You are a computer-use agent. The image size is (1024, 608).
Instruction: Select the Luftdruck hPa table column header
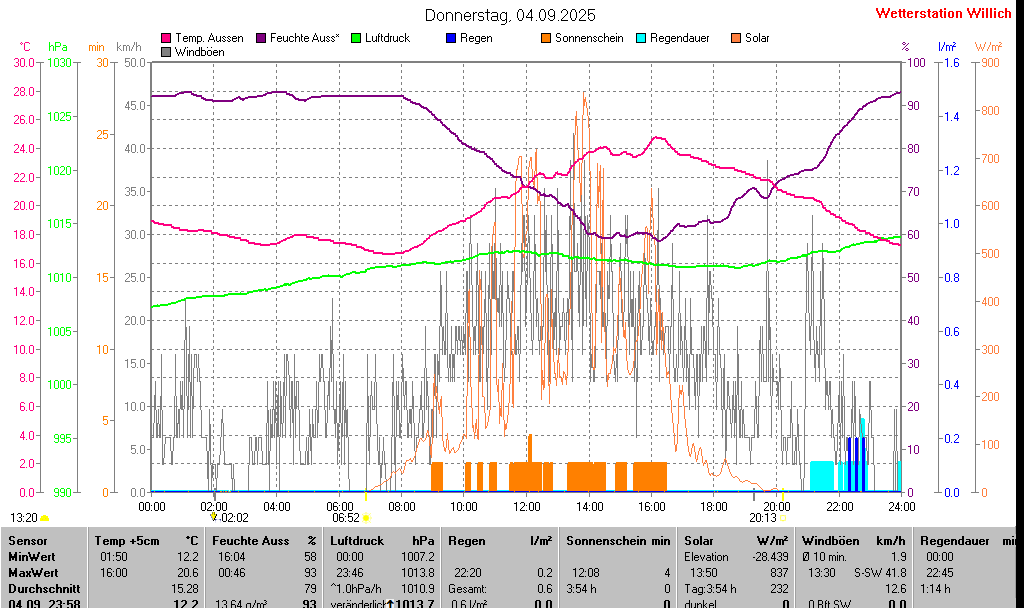(x=383, y=540)
